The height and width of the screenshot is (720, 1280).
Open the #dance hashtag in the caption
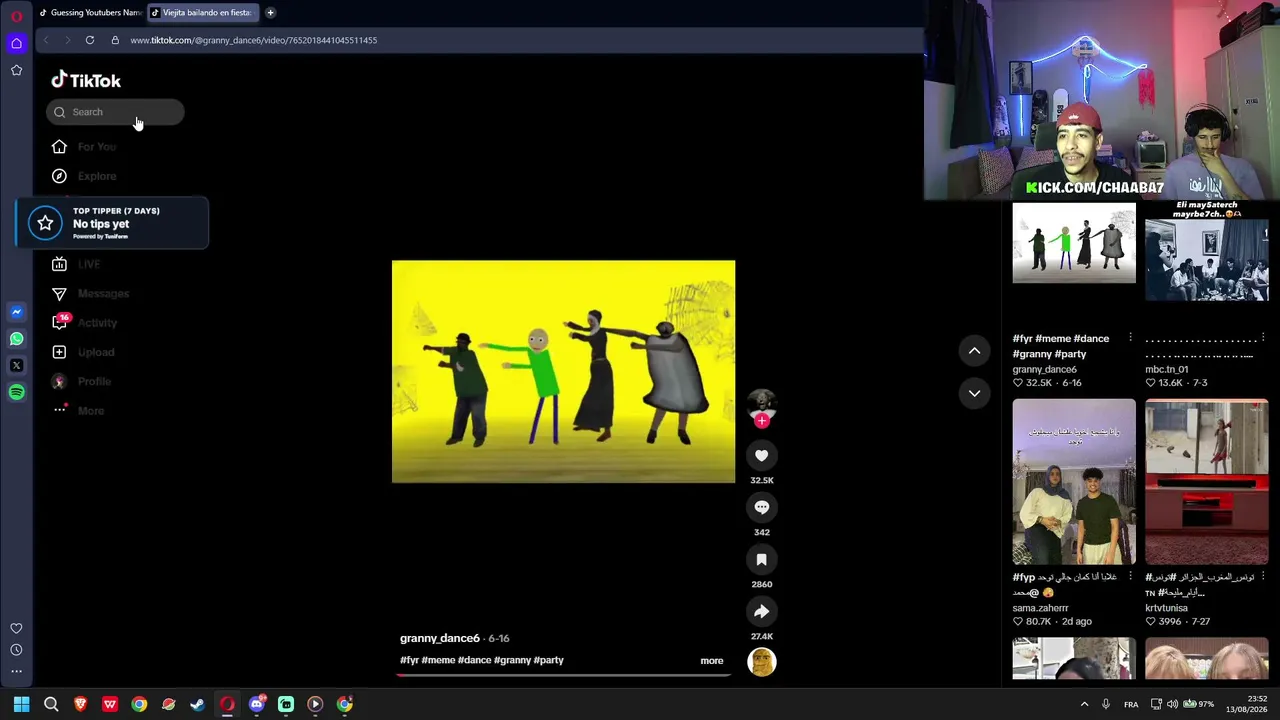pyautogui.click(x=474, y=660)
